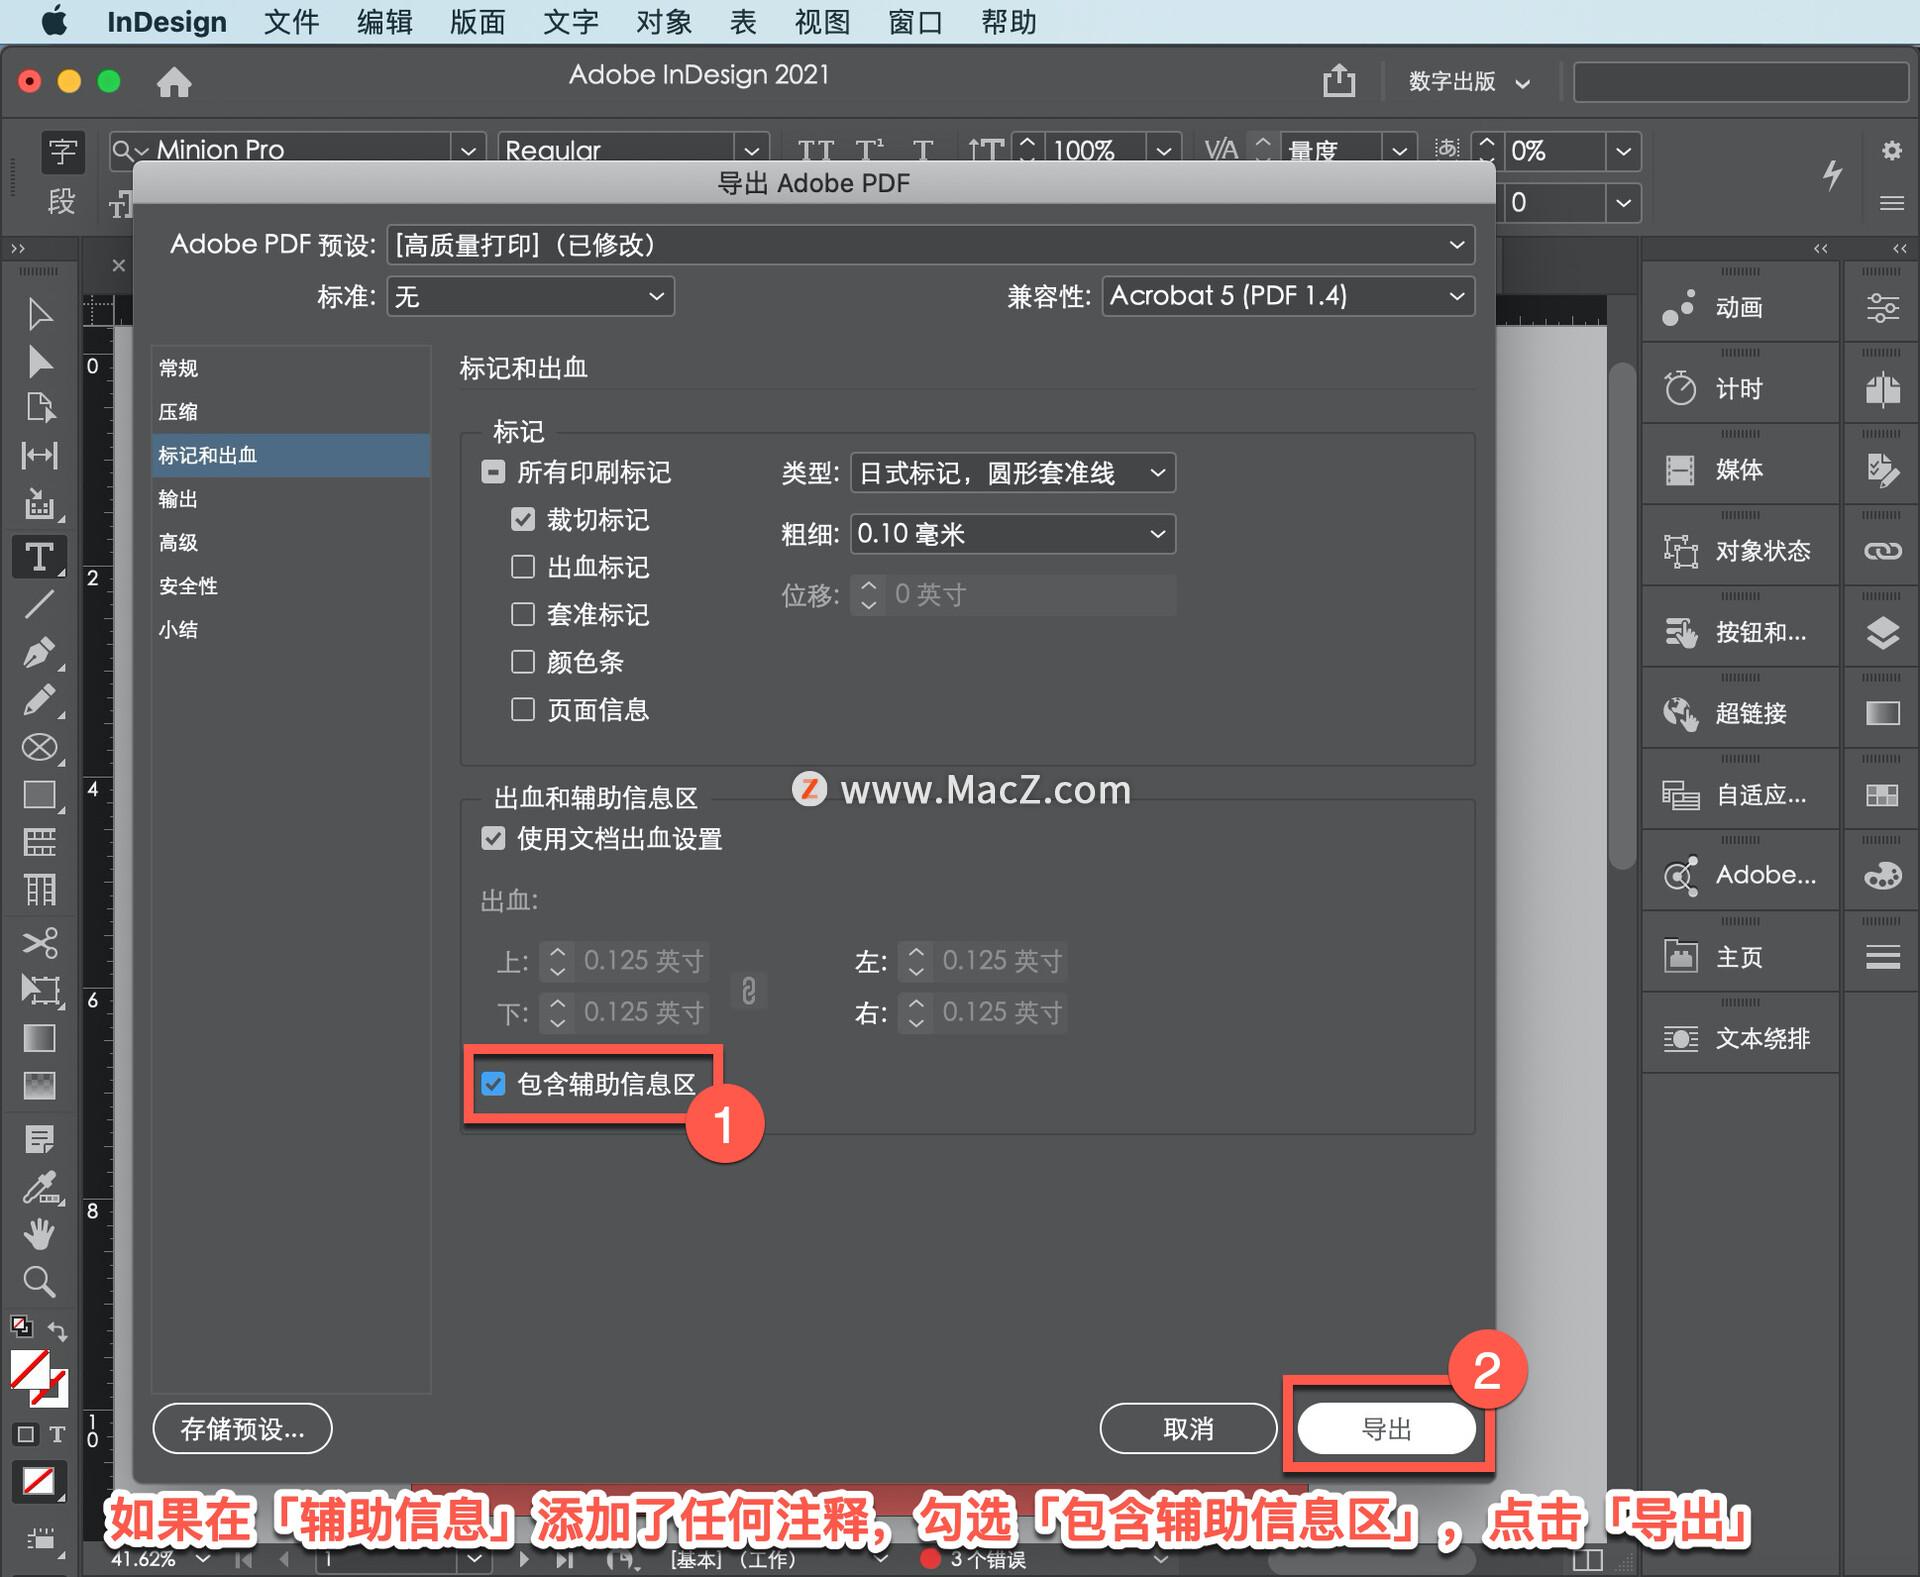This screenshot has height=1577, width=1920.
Task: Click the Share icon in title bar
Action: [x=1339, y=80]
